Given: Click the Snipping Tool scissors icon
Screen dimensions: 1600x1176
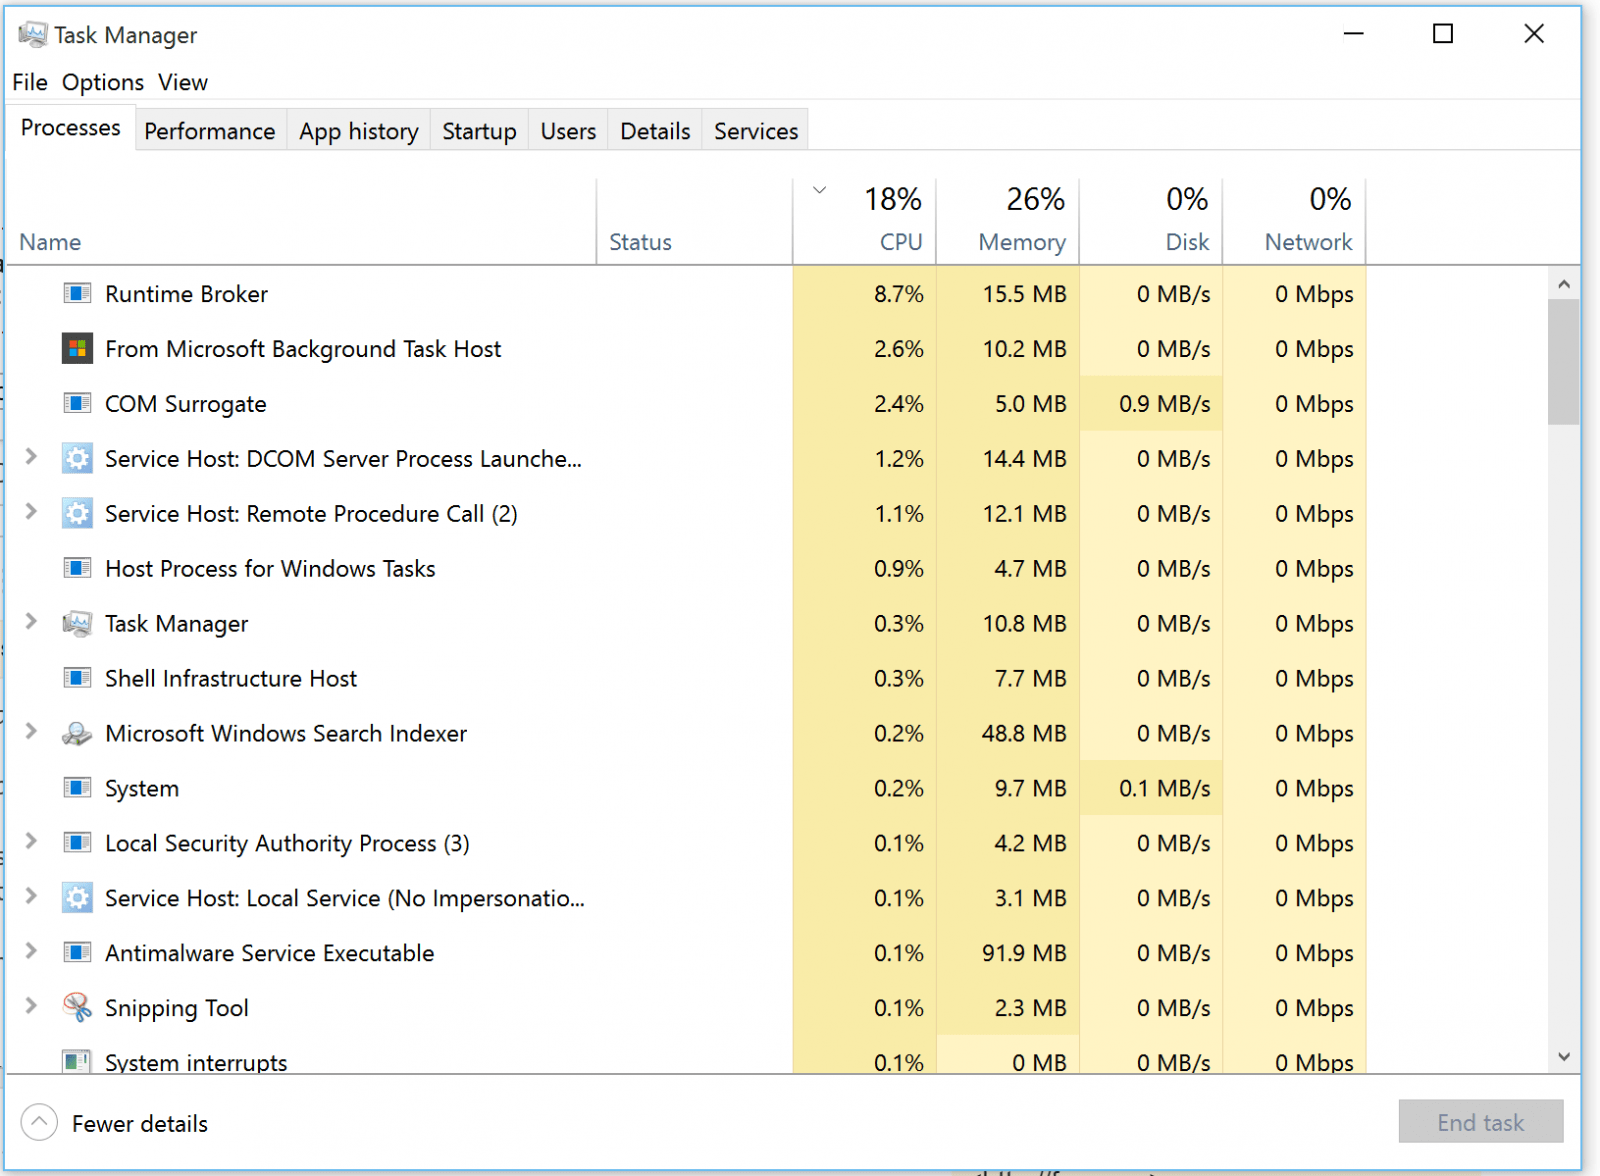Looking at the screenshot, I should [77, 1007].
